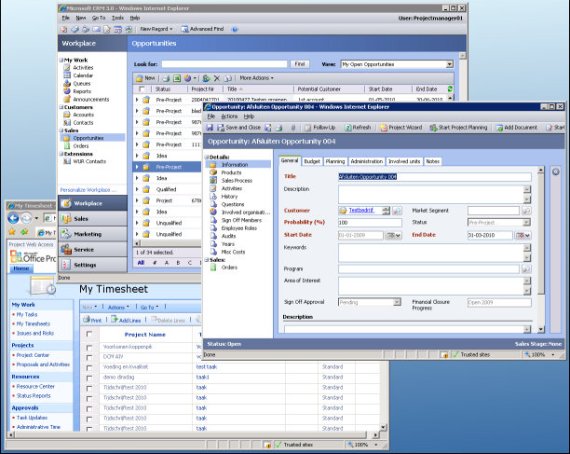Viewport: 570px width, 454px height.
Task: Open History in Opportunity details tree
Action: click(x=229, y=197)
